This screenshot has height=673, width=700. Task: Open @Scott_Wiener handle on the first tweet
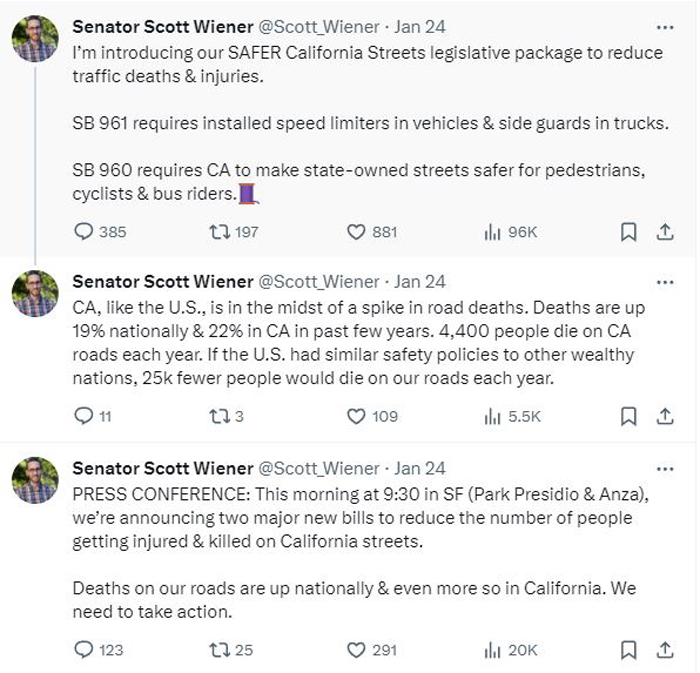(319, 27)
